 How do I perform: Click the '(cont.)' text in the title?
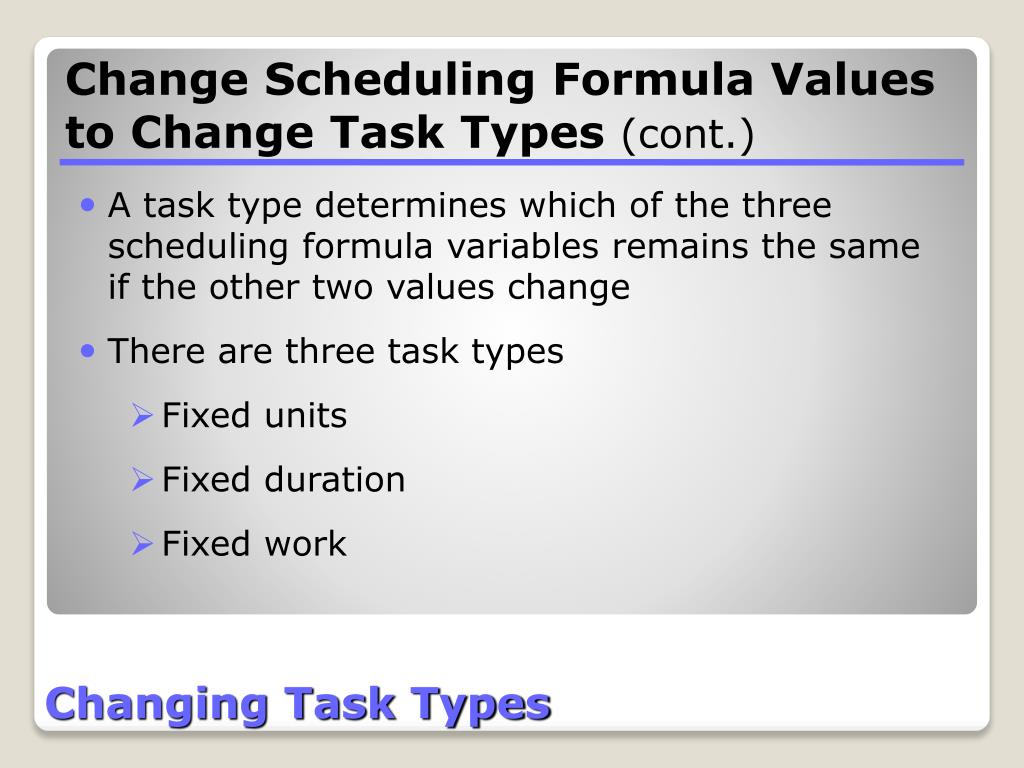[x=688, y=134]
